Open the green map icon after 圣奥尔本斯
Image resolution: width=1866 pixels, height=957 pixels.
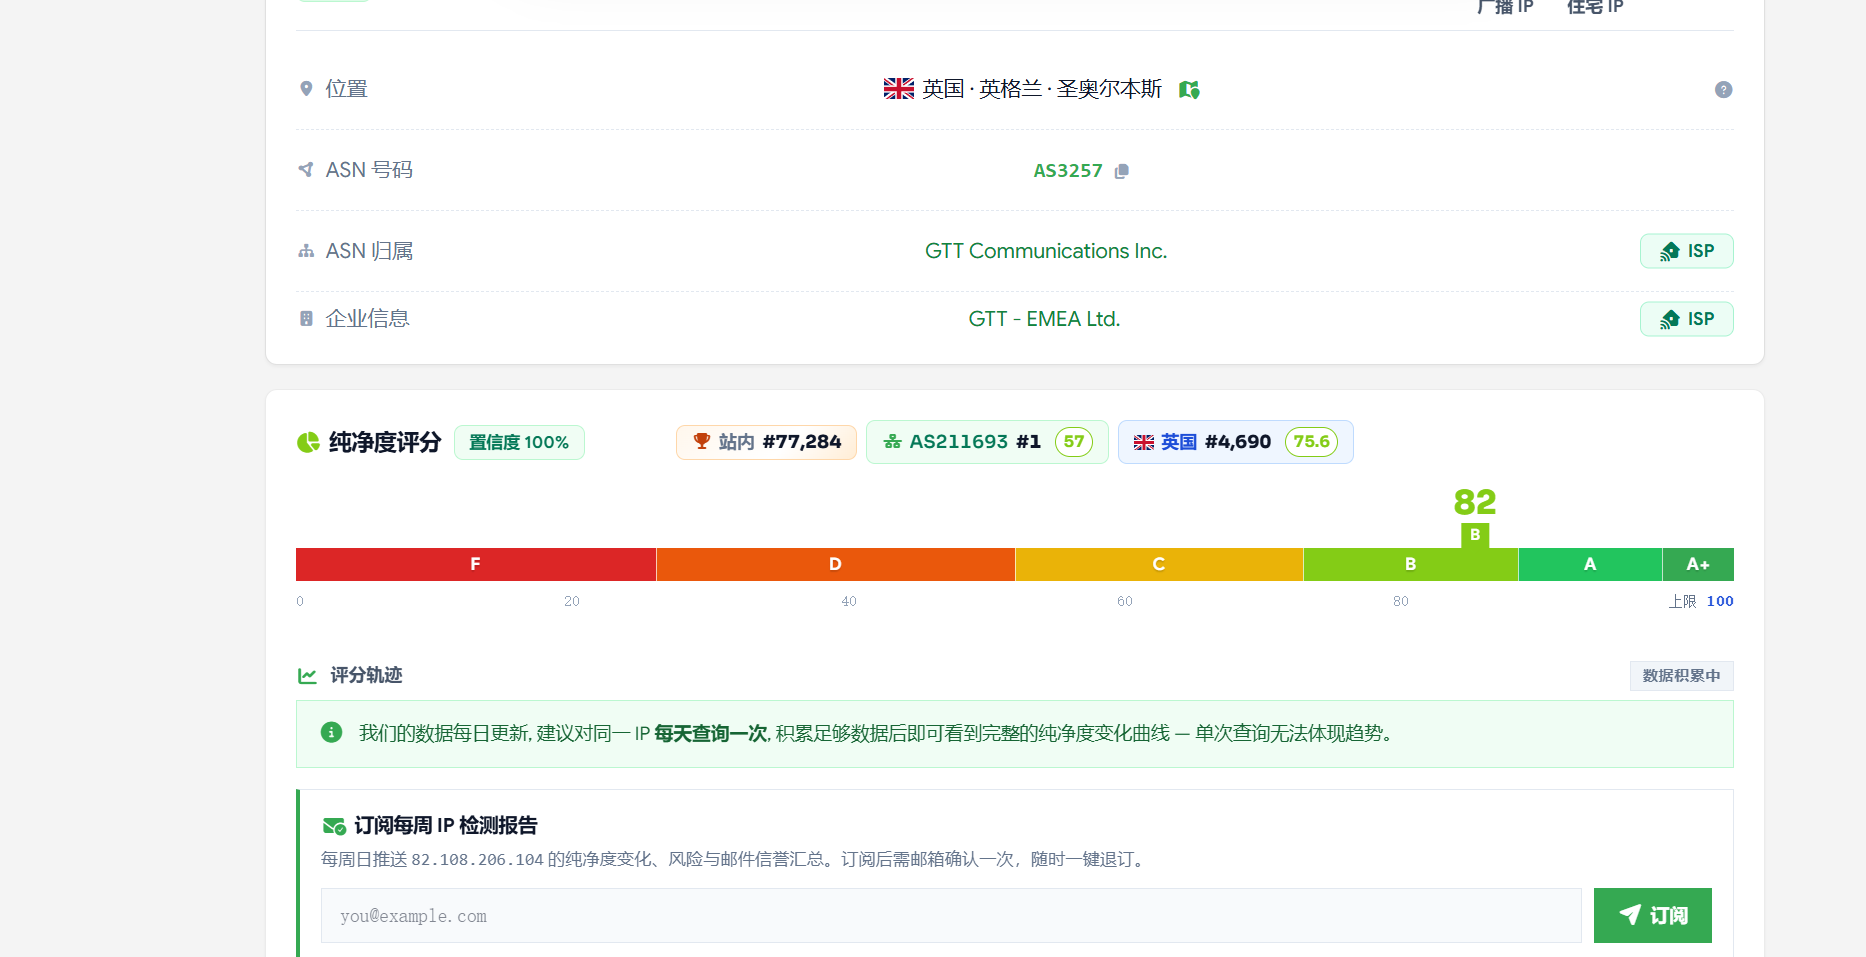click(x=1189, y=90)
